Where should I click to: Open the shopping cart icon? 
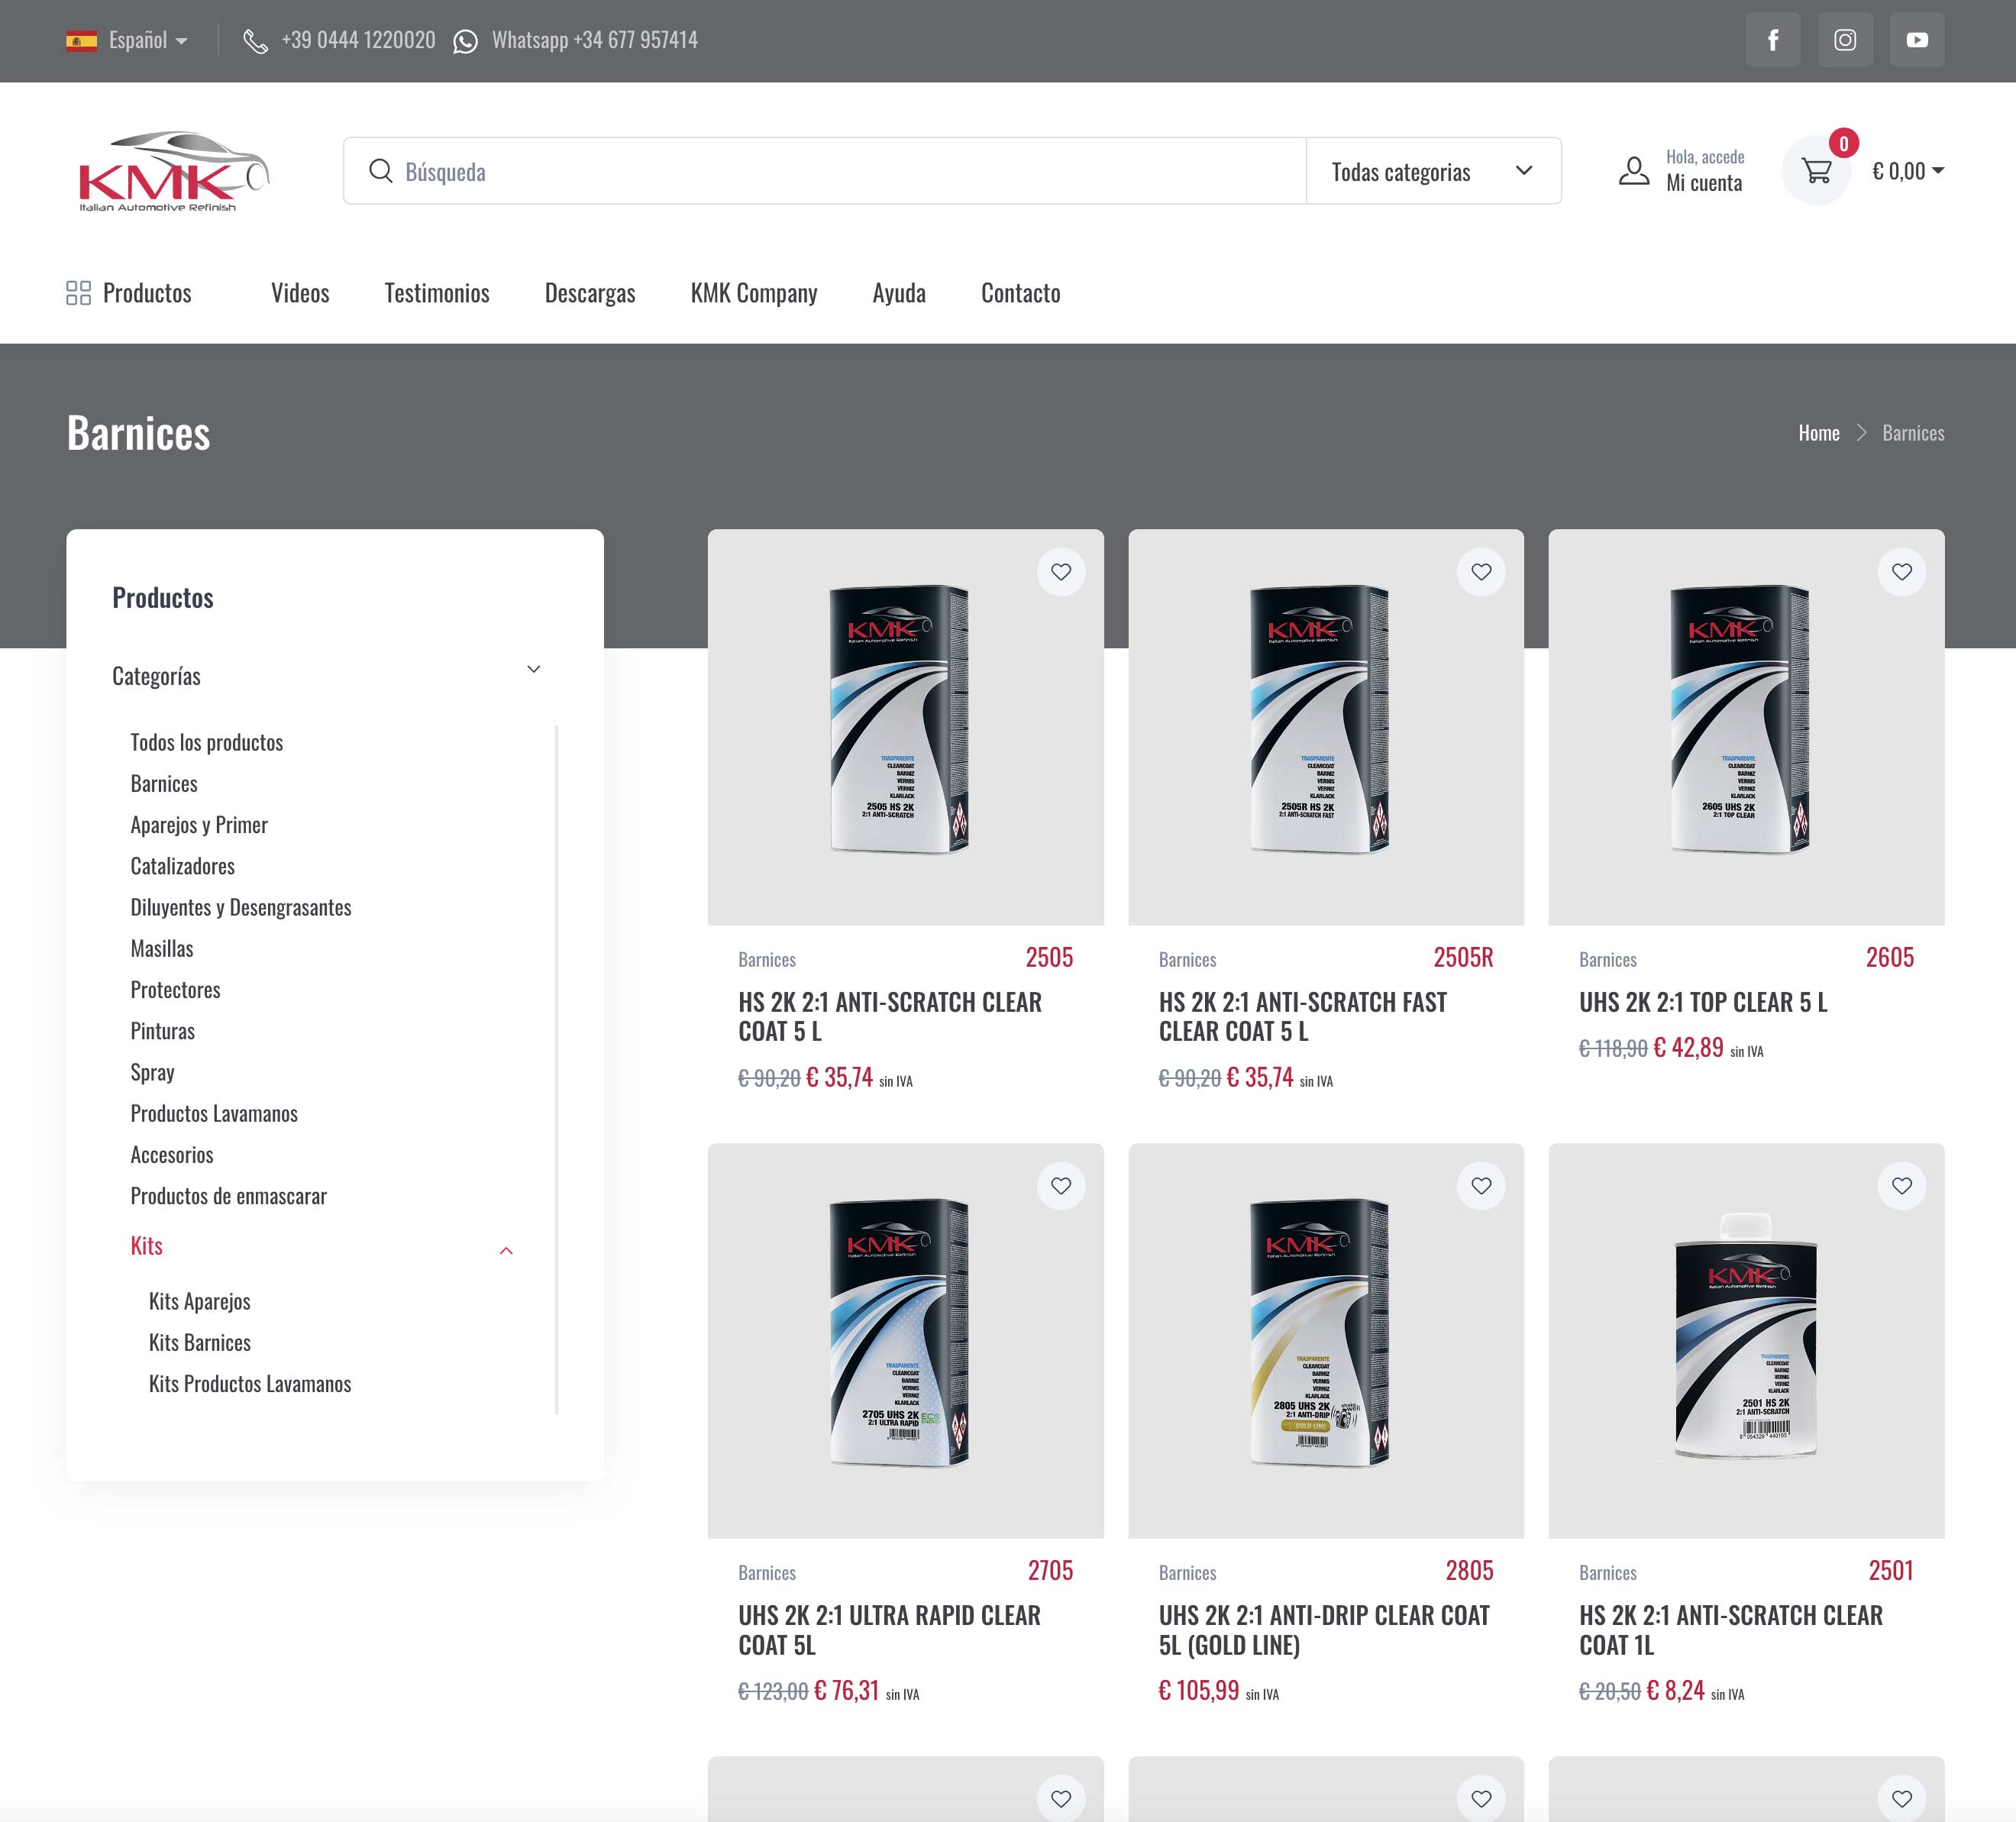1816,171
